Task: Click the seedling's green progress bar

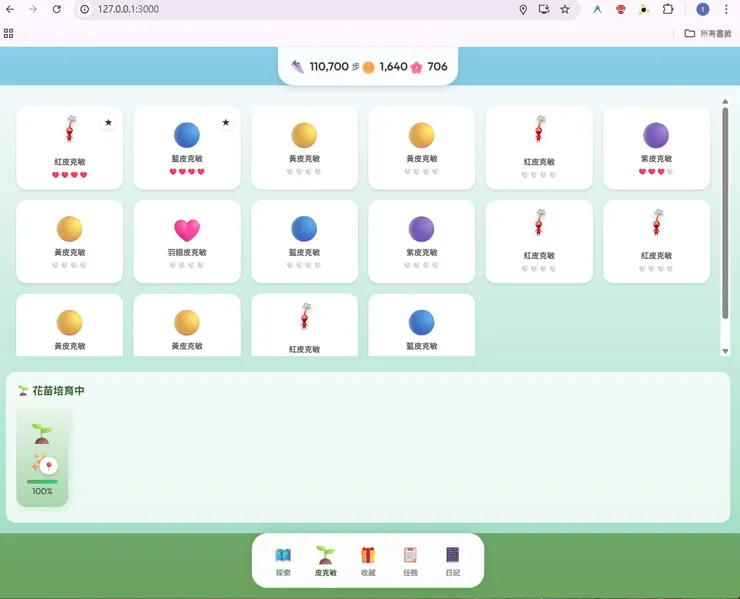Action: tap(42, 482)
